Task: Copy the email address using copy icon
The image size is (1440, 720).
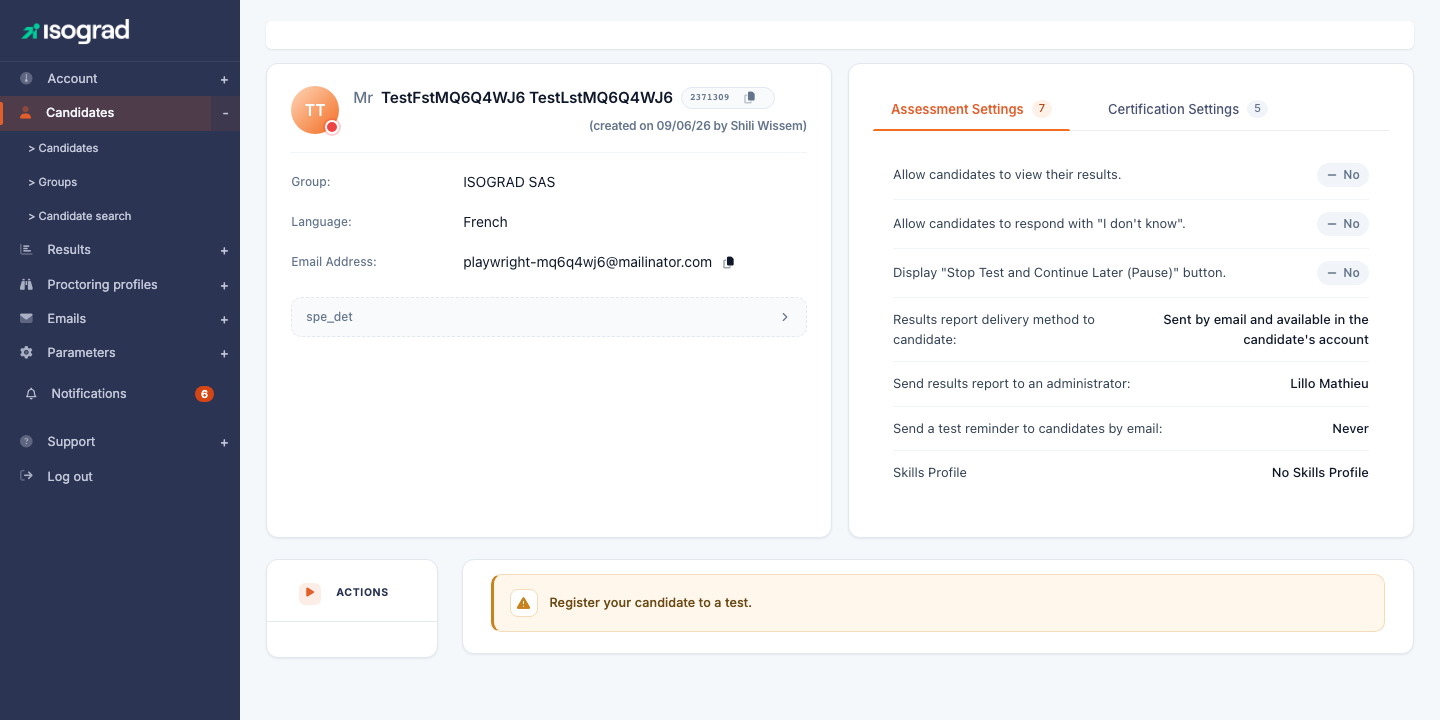Action: click(x=729, y=262)
